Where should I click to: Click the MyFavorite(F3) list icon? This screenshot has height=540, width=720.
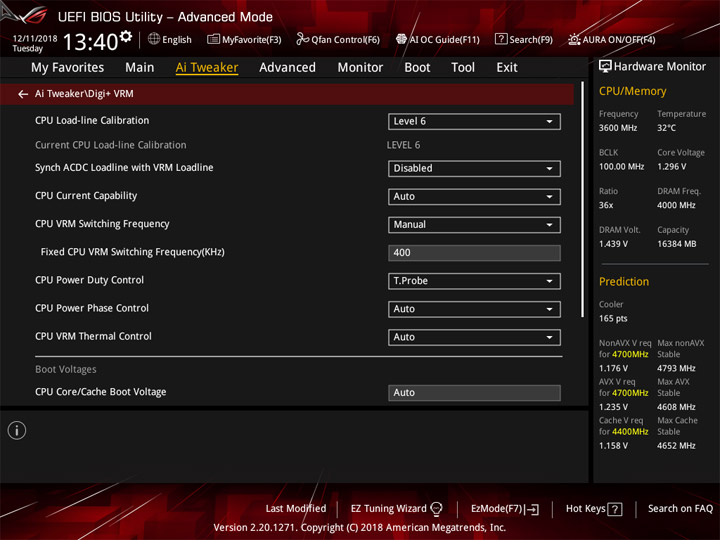click(213, 39)
